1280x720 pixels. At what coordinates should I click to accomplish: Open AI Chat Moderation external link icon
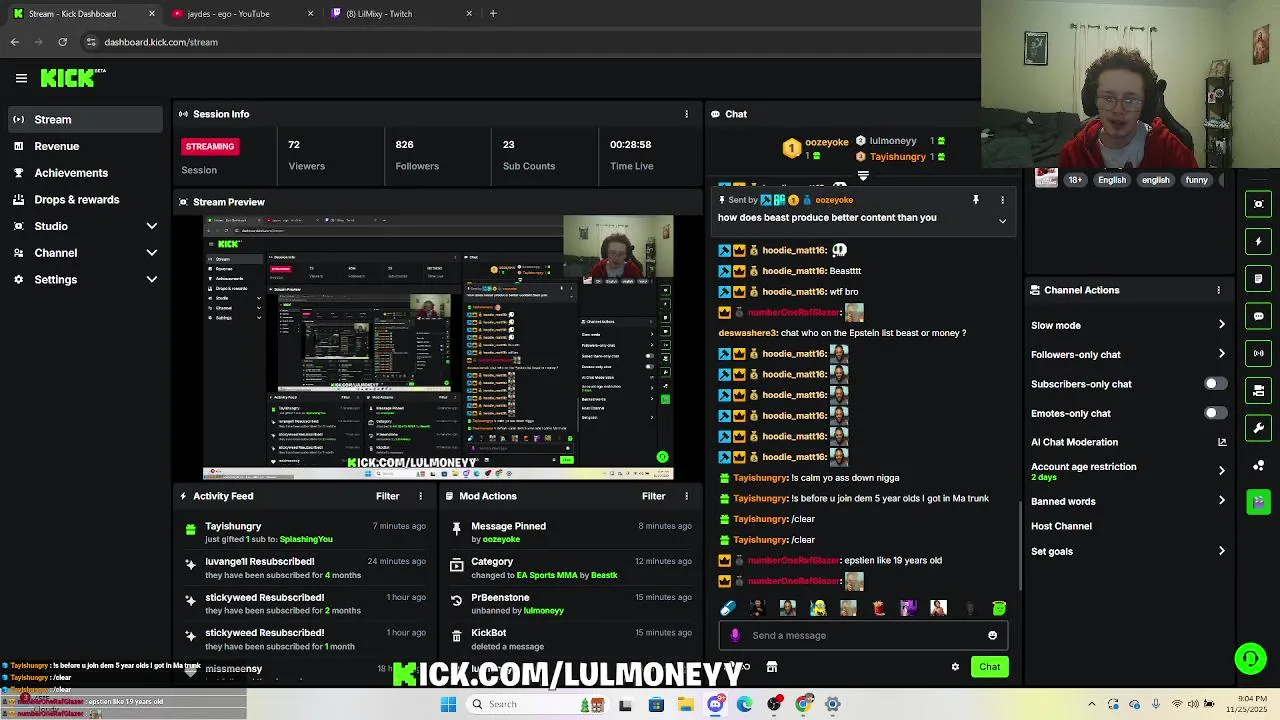tap(1221, 442)
